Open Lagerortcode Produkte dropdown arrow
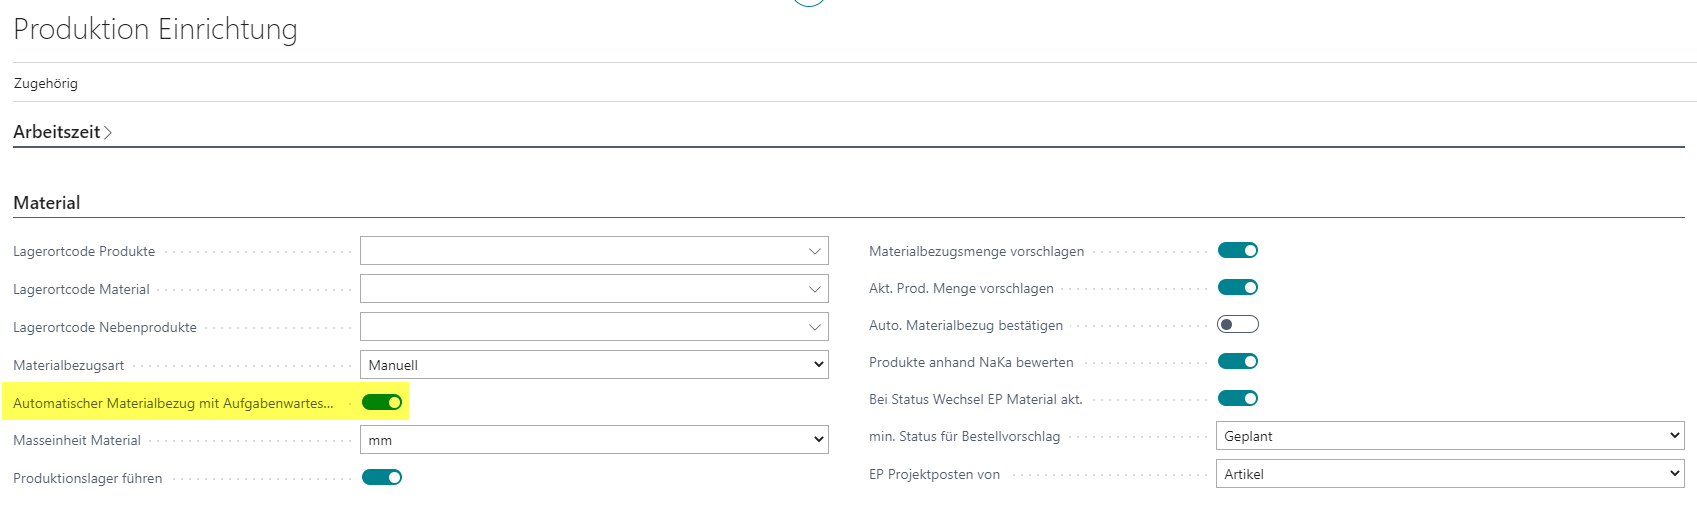 [815, 251]
